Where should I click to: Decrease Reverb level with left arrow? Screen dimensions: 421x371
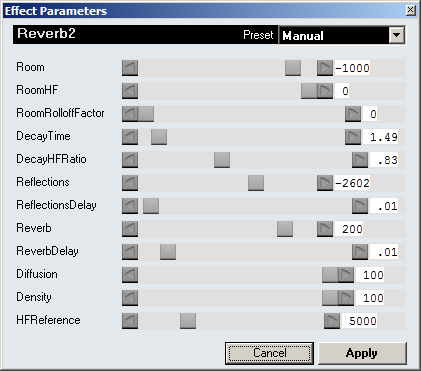point(130,229)
